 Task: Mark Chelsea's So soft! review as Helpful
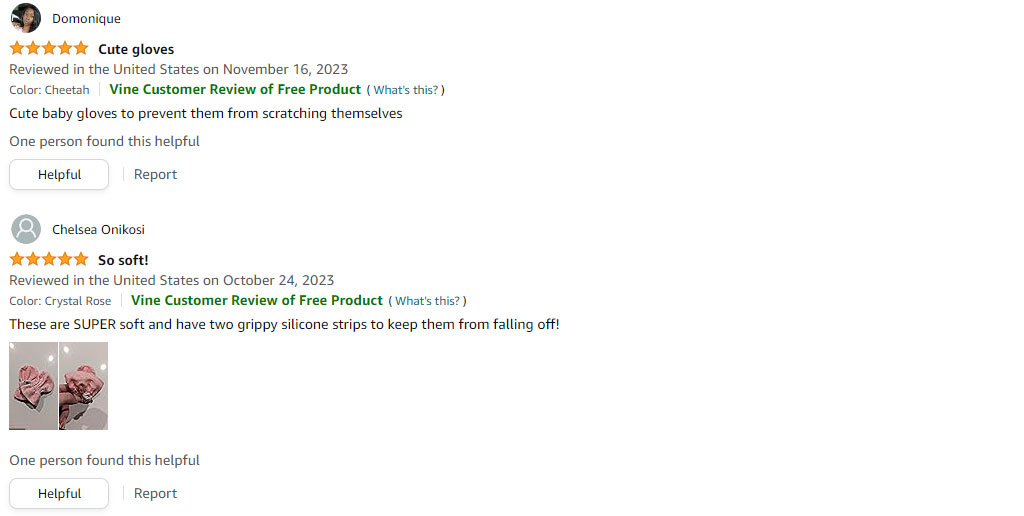tap(59, 493)
